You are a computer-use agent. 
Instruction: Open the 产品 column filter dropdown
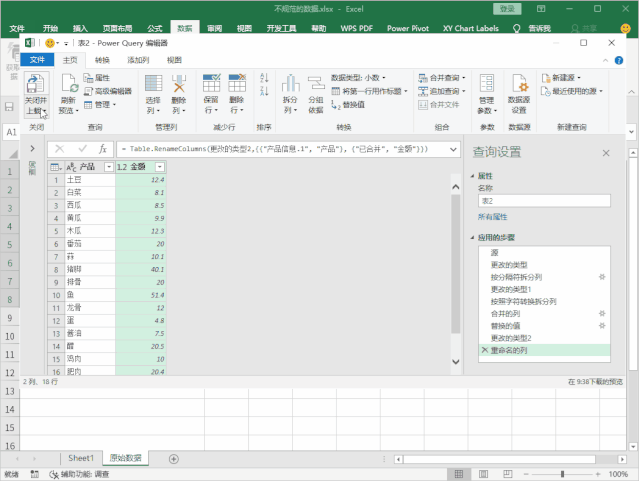click(108, 167)
